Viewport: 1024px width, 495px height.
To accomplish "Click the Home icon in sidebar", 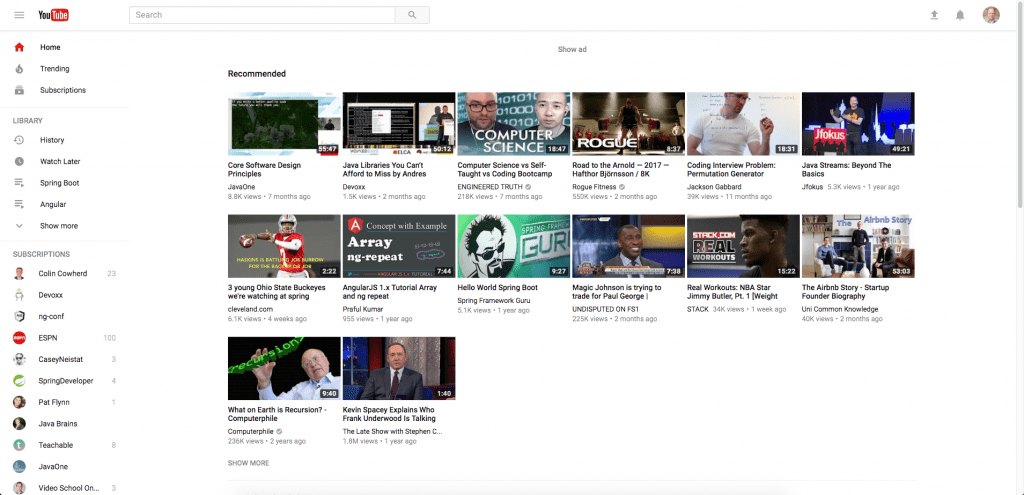I will [19, 47].
